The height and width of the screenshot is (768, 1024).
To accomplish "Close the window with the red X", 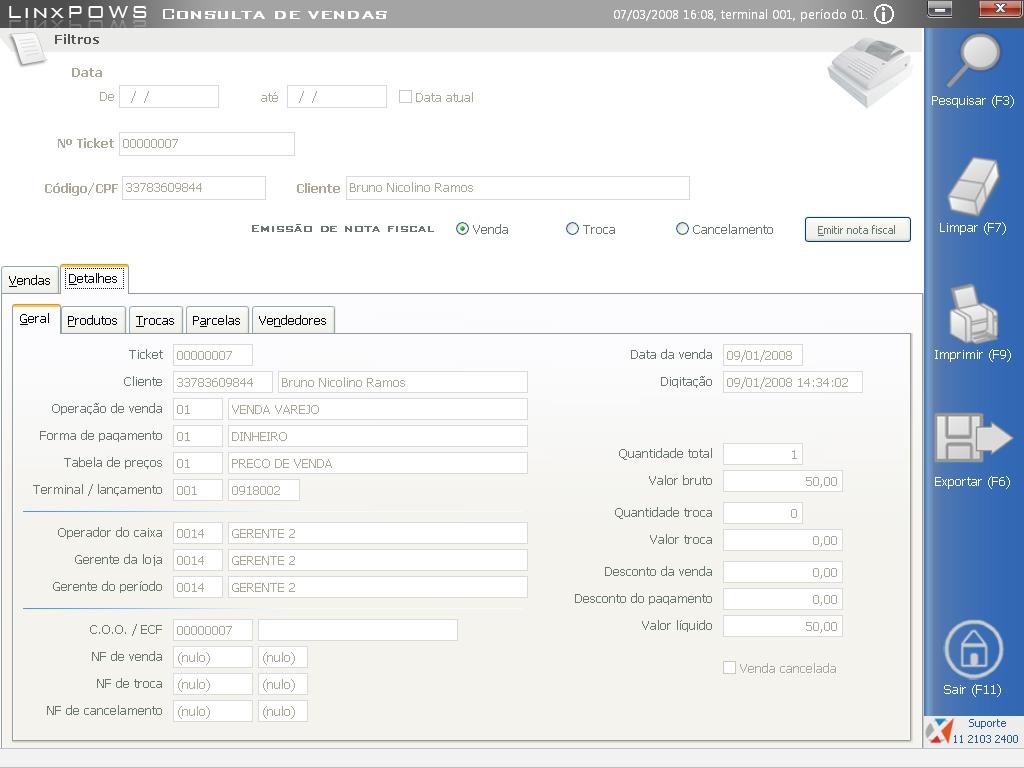I will pyautogui.click(x=1000, y=8).
